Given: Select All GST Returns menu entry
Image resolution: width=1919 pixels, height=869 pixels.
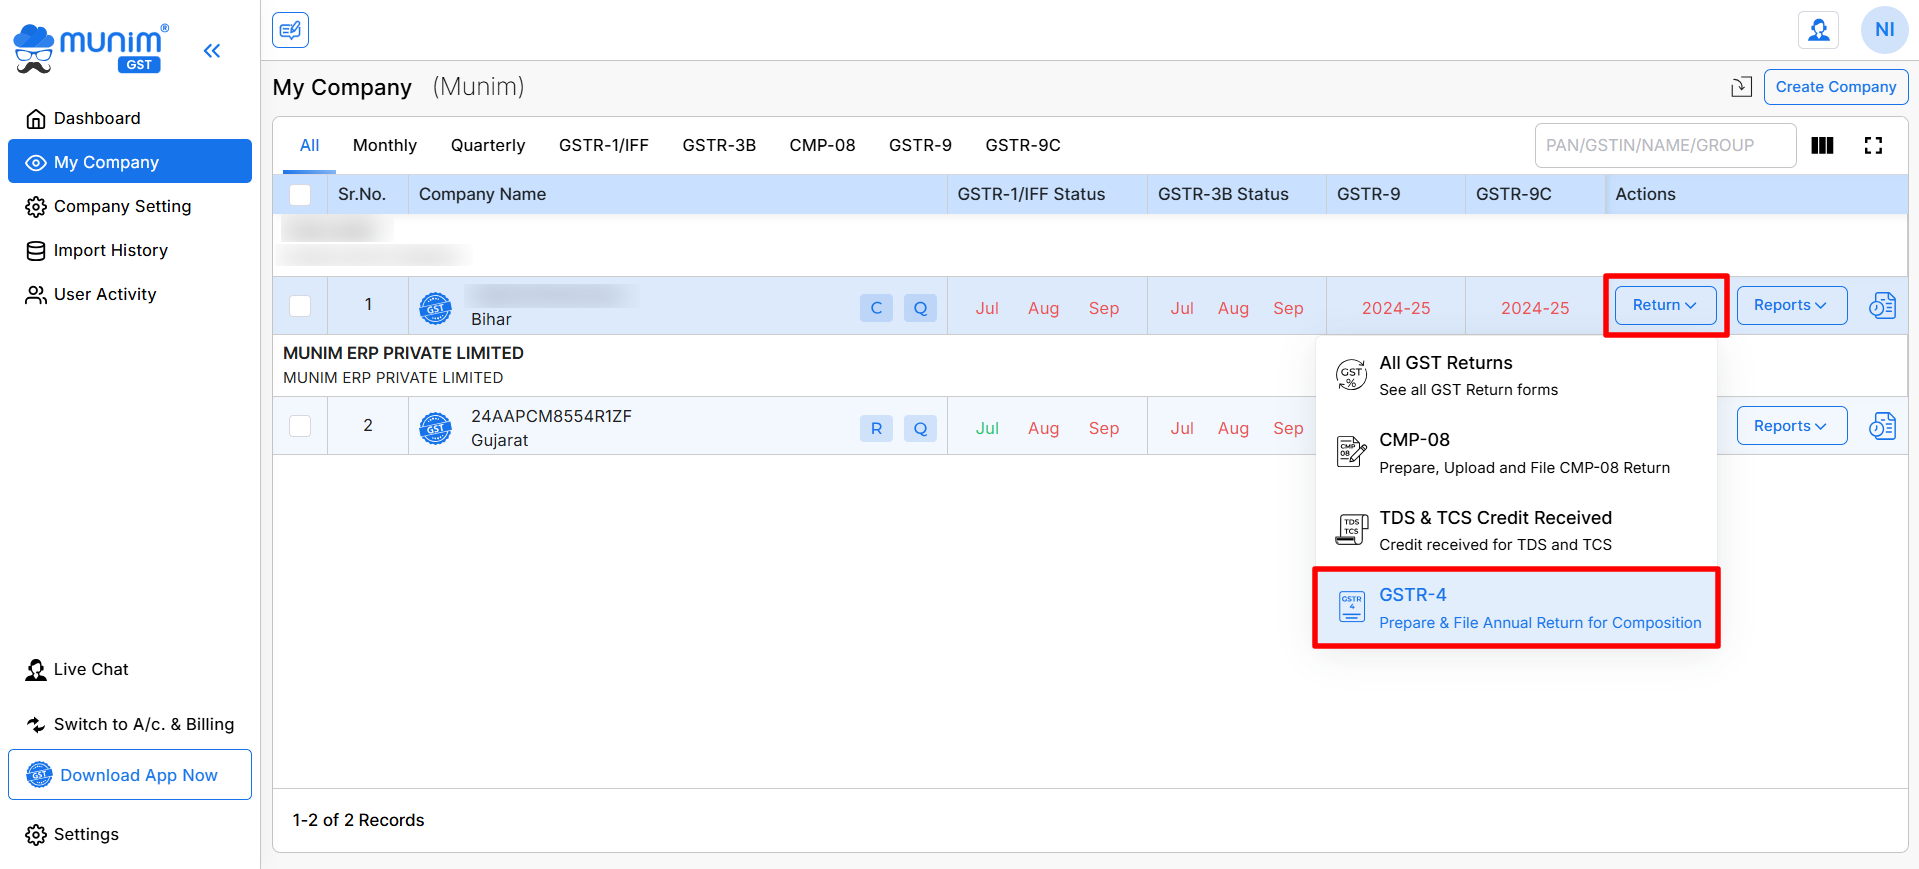Looking at the screenshot, I should (1516, 375).
